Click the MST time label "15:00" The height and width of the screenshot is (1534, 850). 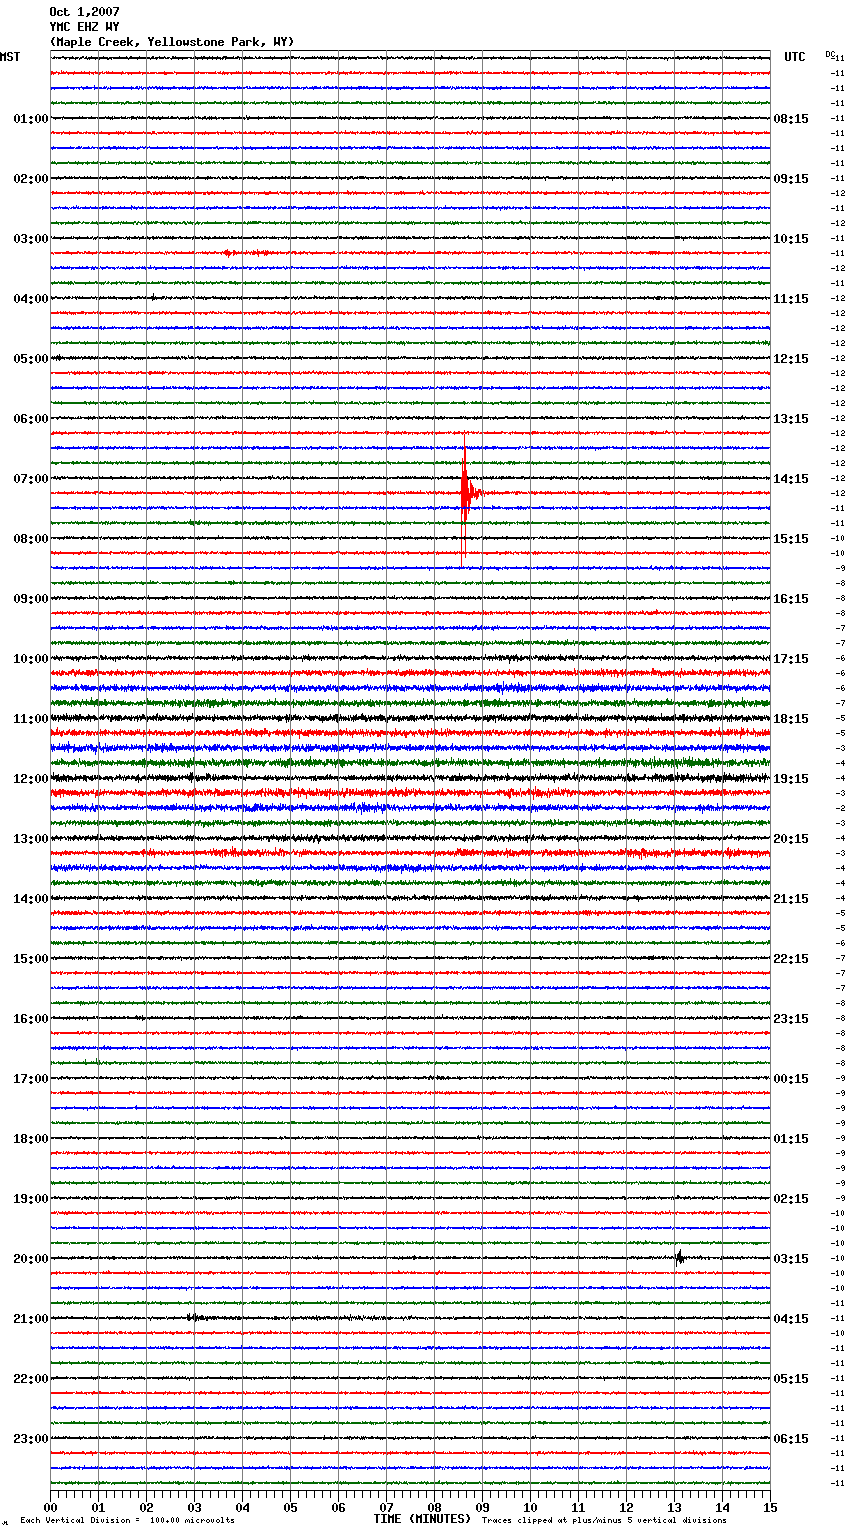(x=31, y=959)
